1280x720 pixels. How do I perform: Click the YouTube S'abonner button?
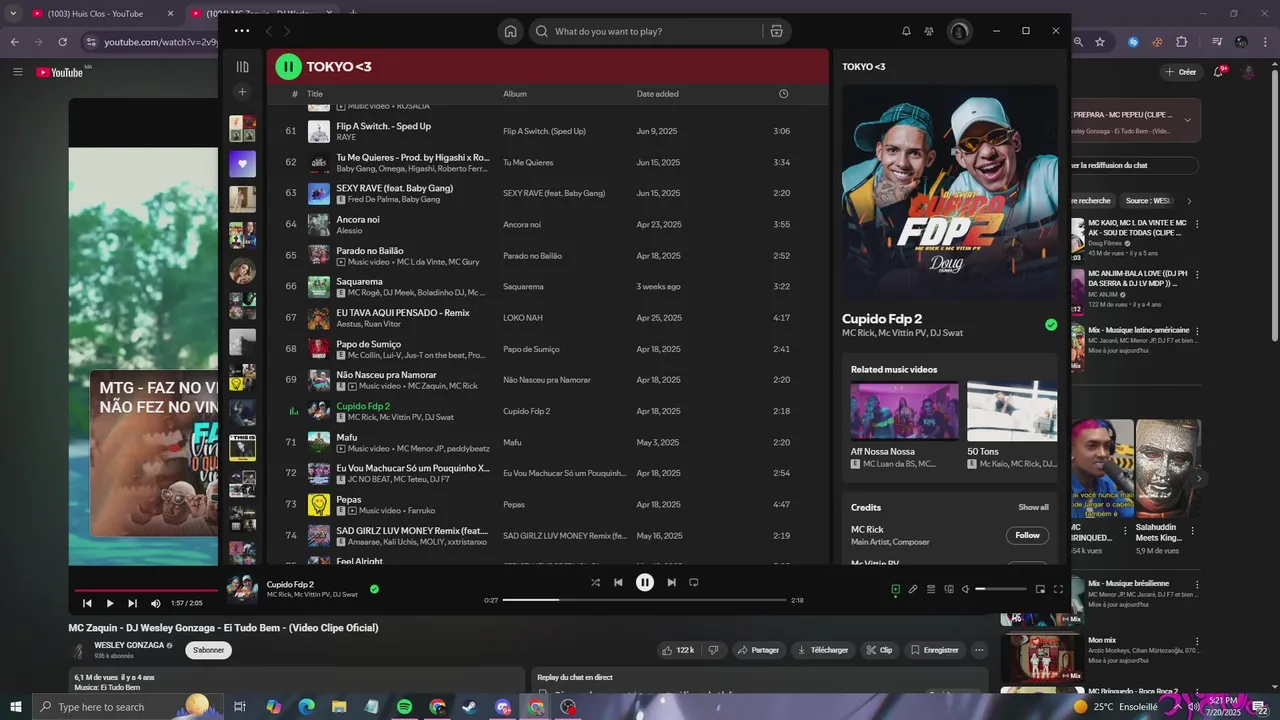(x=208, y=650)
